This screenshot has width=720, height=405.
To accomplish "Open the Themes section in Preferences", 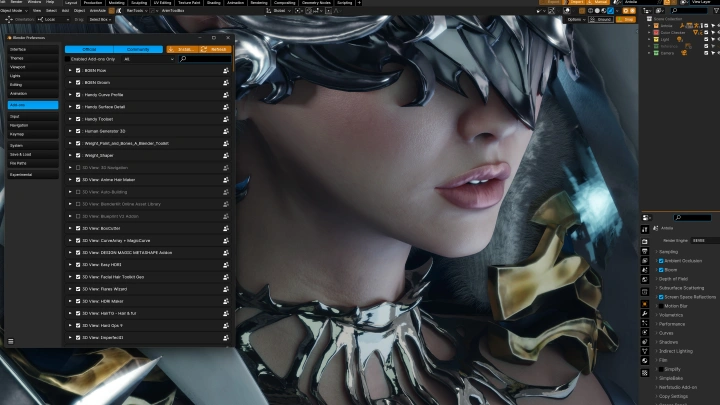I will [33, 58].
